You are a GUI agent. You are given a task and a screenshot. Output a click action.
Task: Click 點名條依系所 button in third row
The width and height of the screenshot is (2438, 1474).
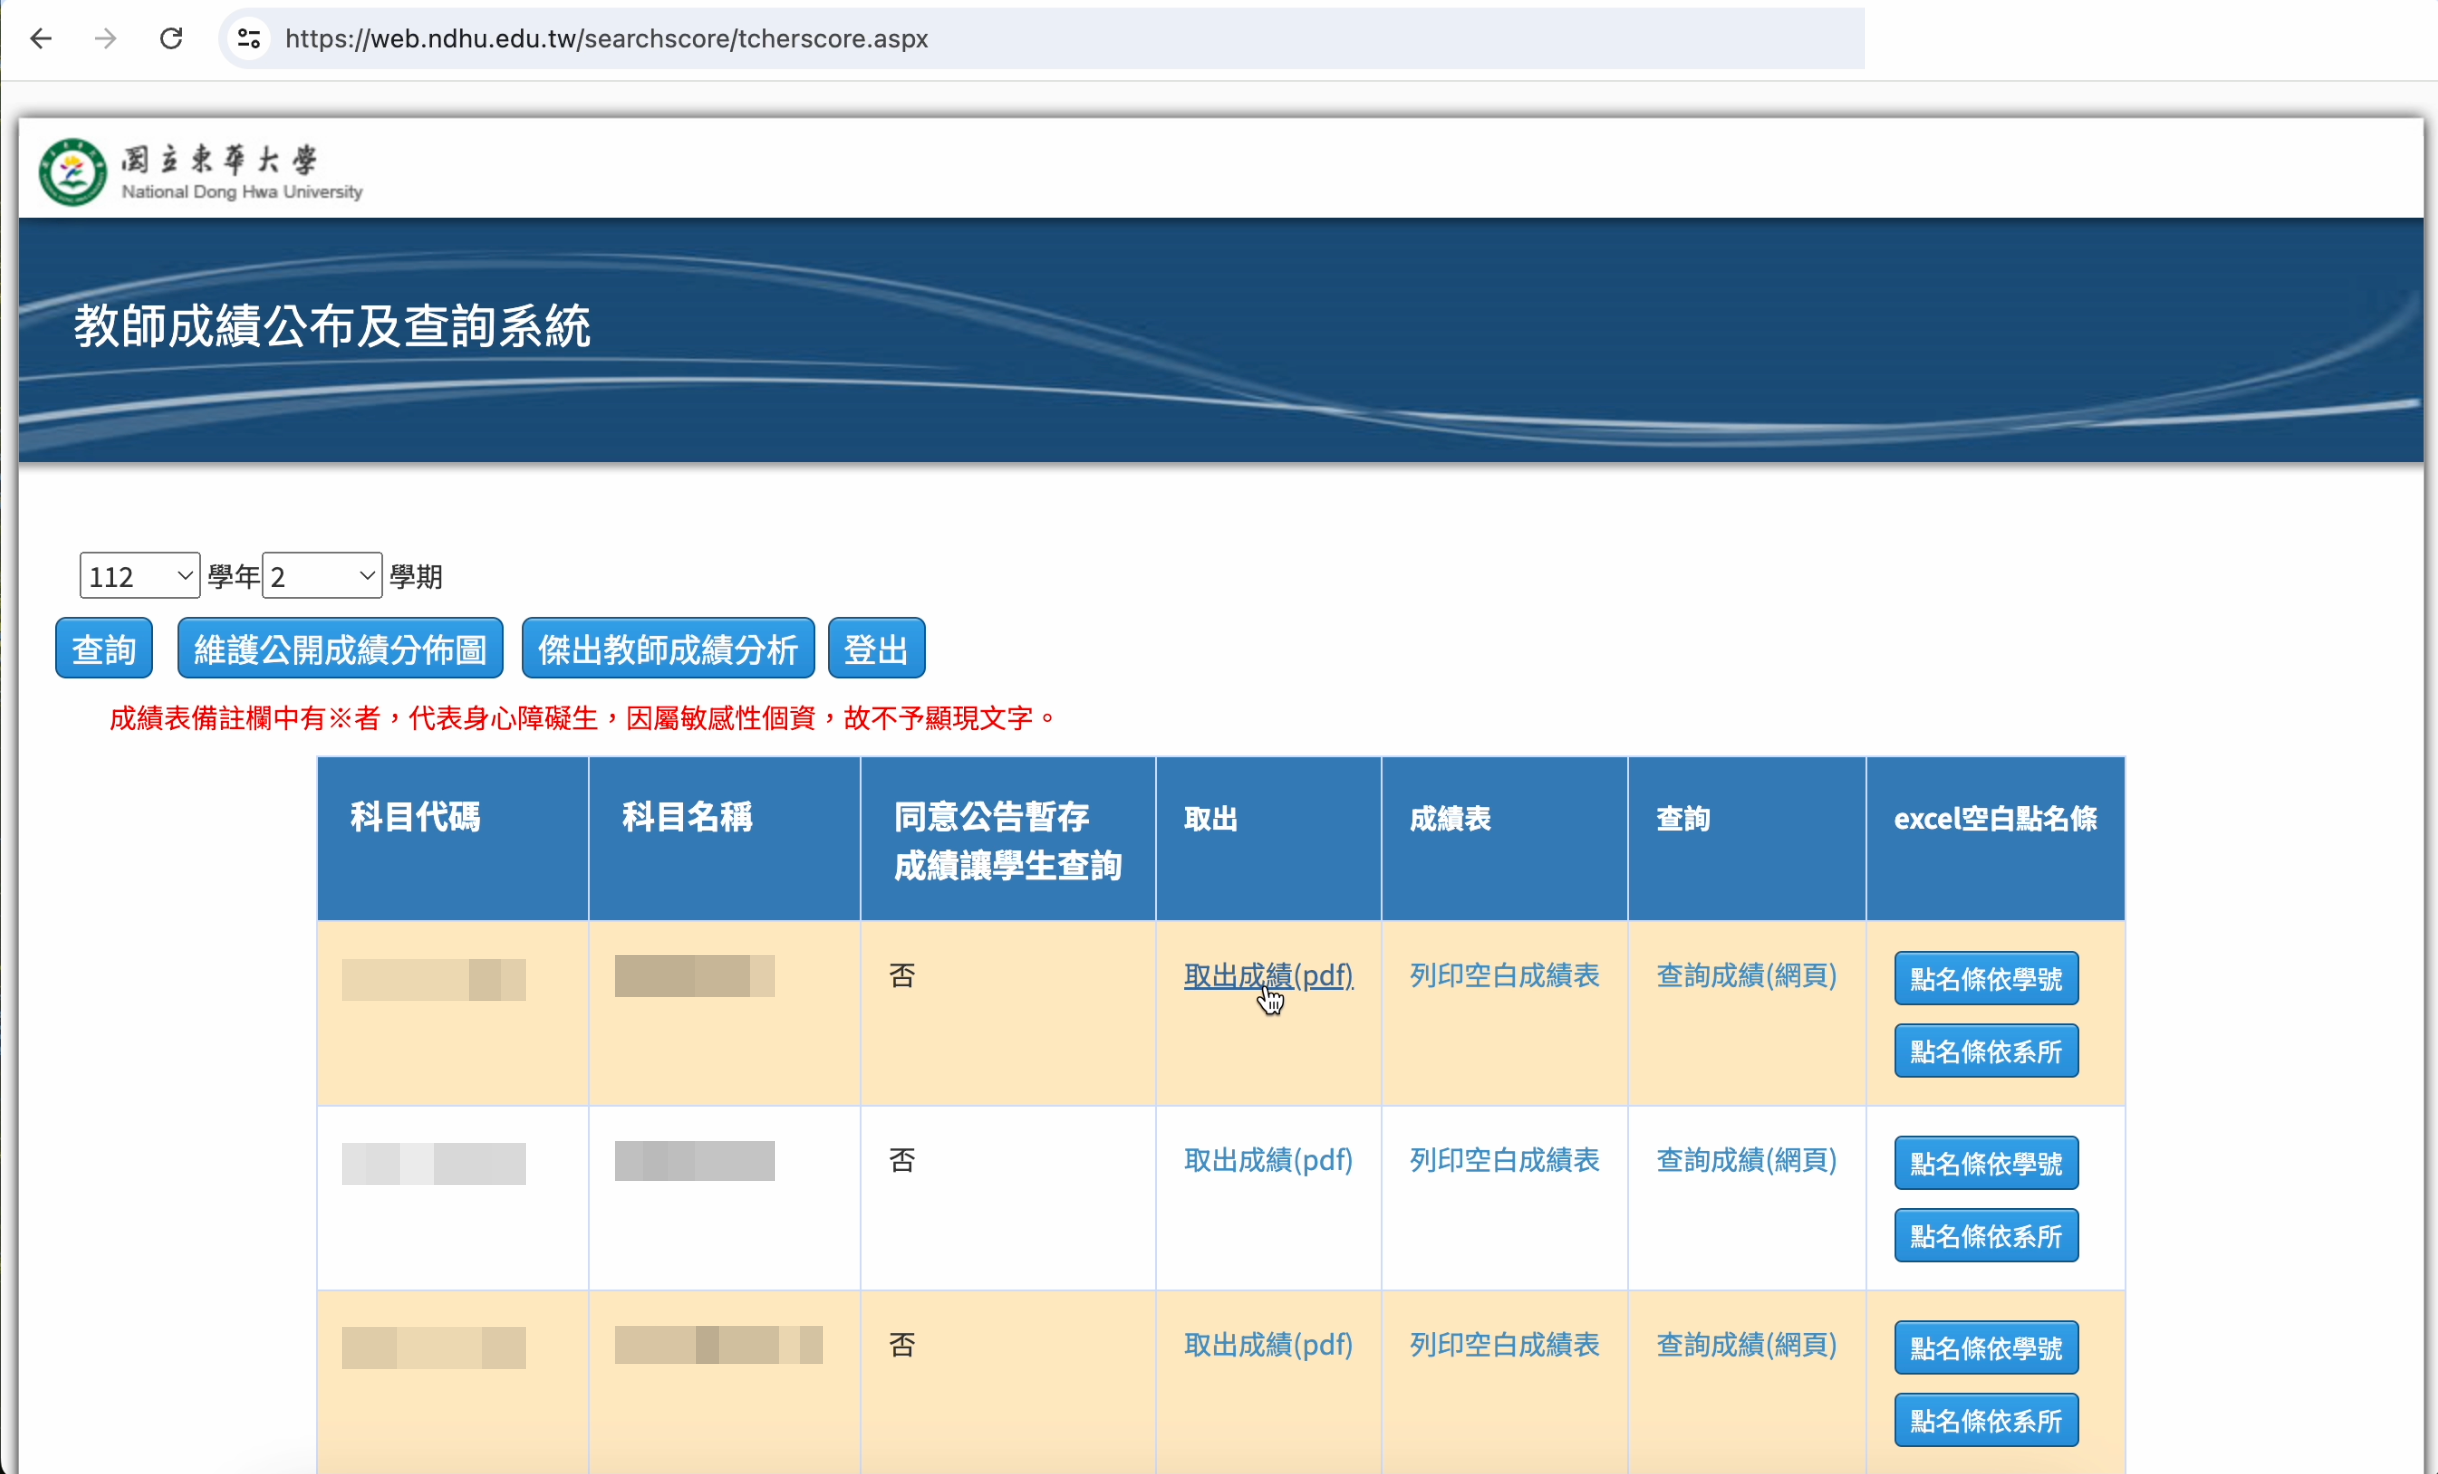click(x=1986, y=1421)
